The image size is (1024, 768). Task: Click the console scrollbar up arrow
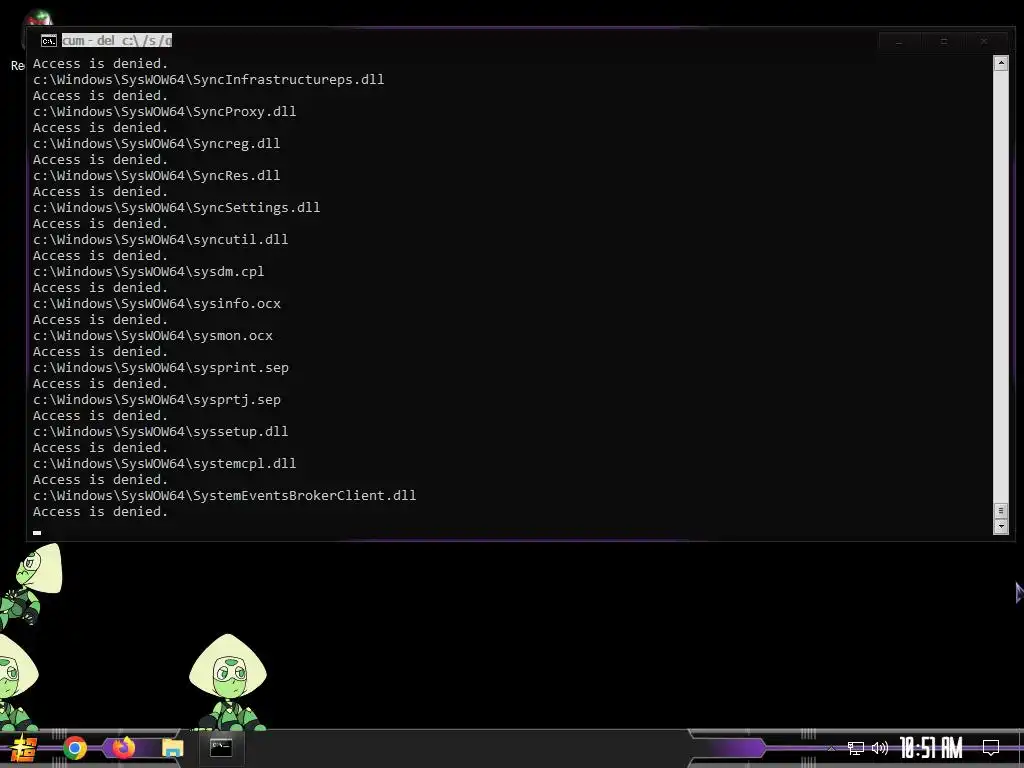[1000, 63]
